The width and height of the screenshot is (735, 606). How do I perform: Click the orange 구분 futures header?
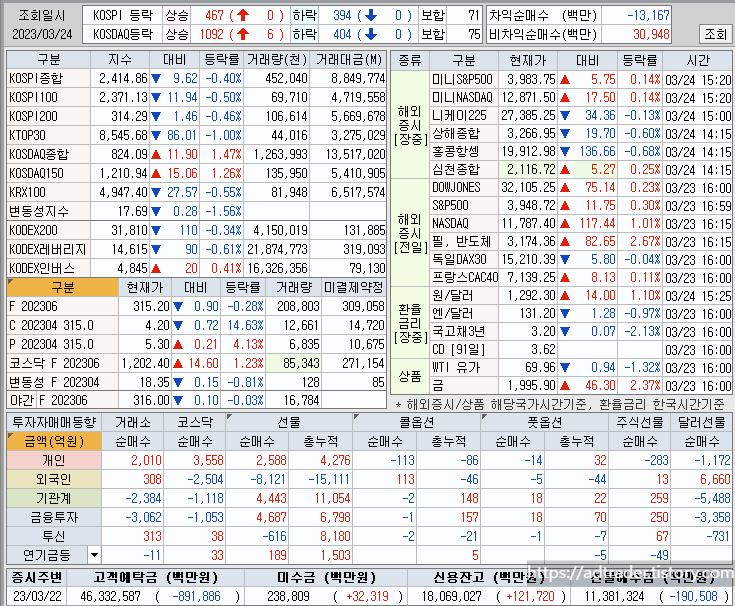pos(62,287)
